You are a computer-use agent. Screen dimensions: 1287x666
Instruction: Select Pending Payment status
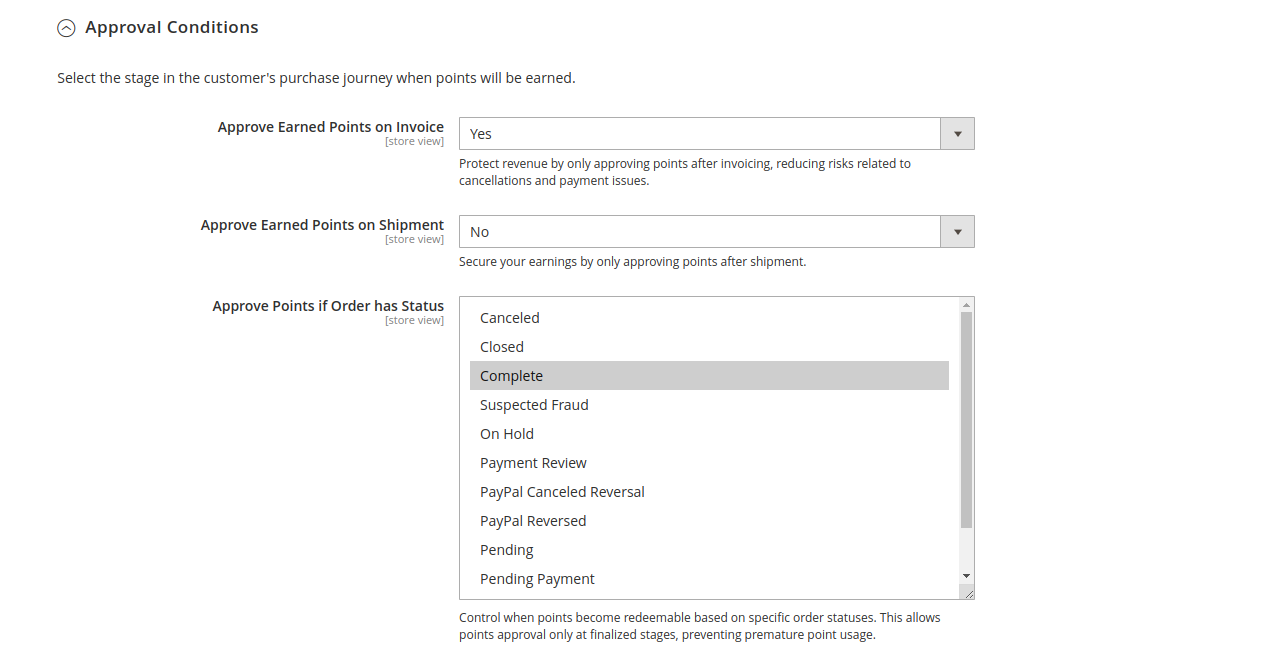(x=537, y=578)
